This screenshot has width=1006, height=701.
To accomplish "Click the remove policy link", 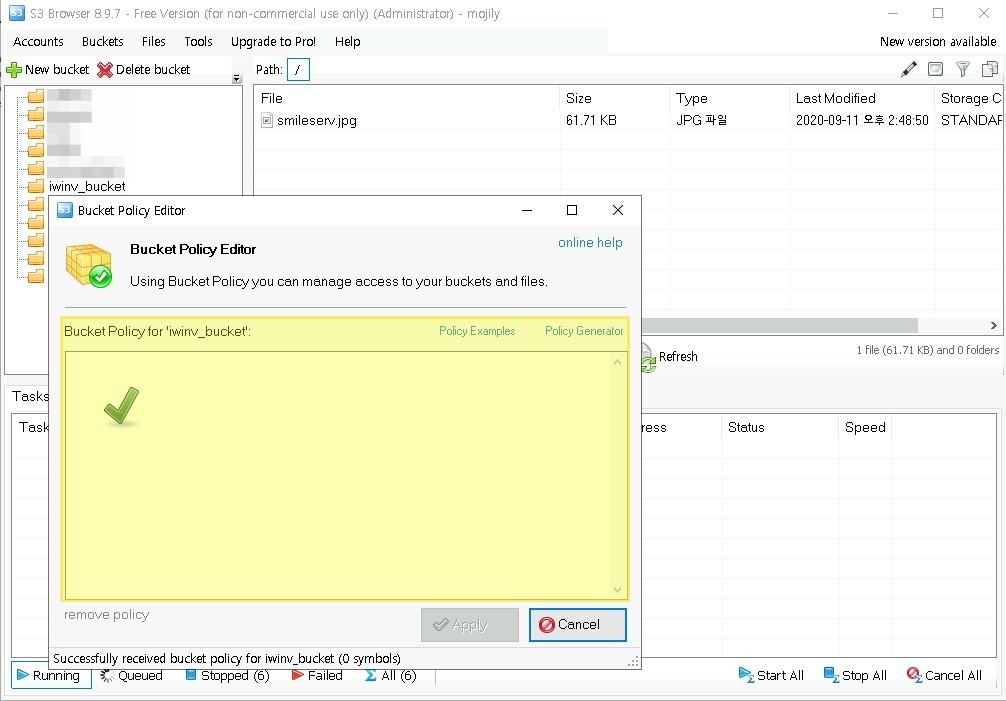I will coord(107,614).
